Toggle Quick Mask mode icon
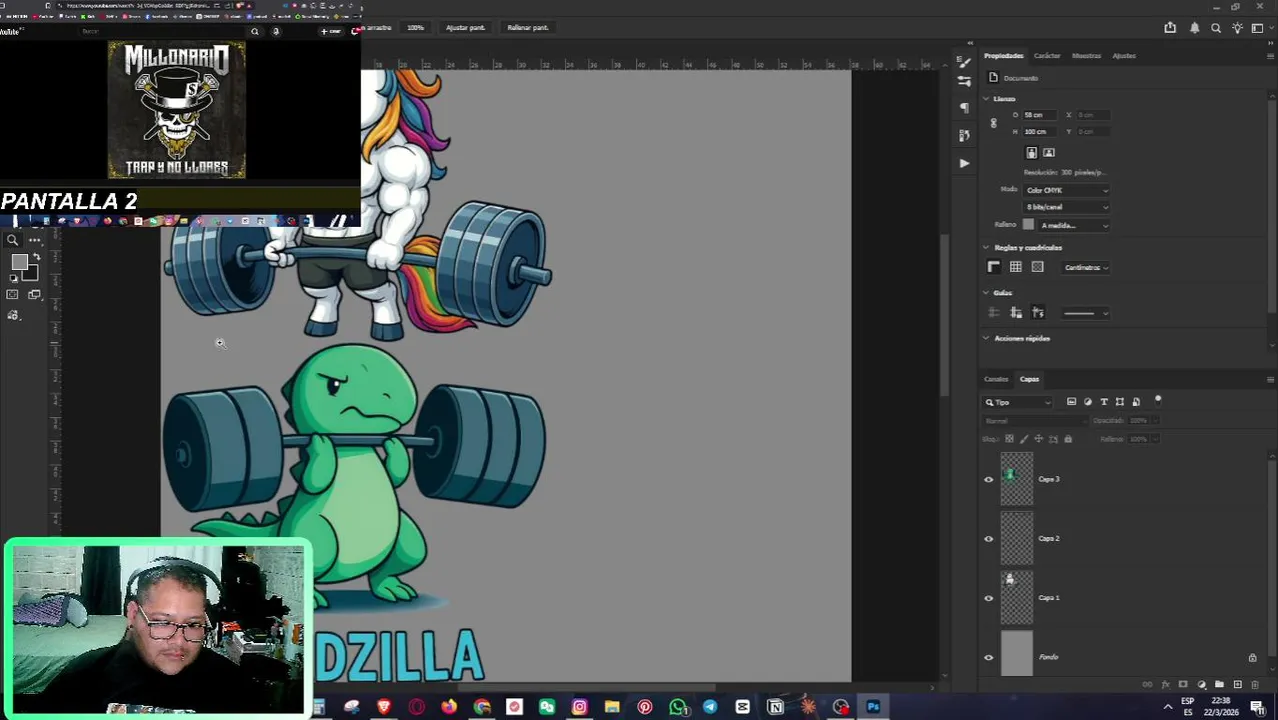The width and height of the screenshot is (1278, 720). point(13,294)
